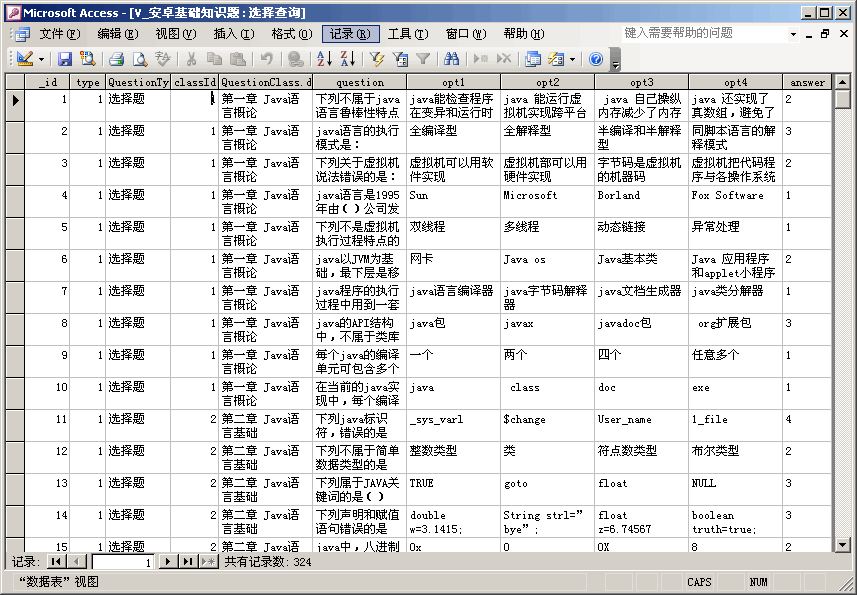Viewport: 857px width, 595px height.
Task: Run the spelling check icon
Action: 162,58
